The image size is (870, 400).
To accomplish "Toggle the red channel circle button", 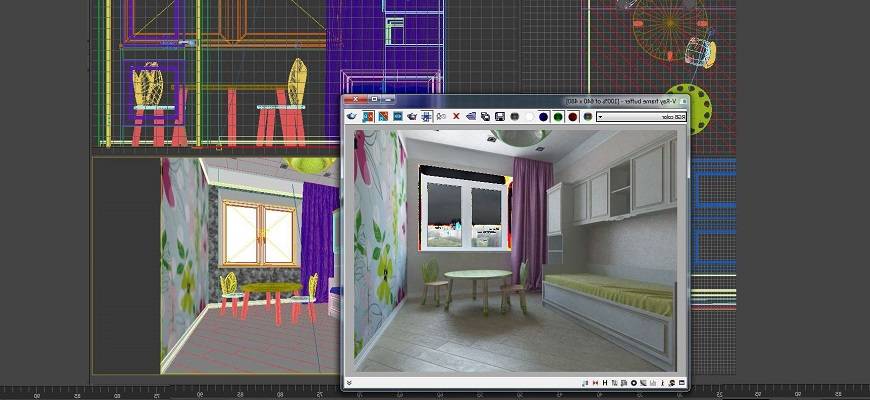I will coord(573,117).
